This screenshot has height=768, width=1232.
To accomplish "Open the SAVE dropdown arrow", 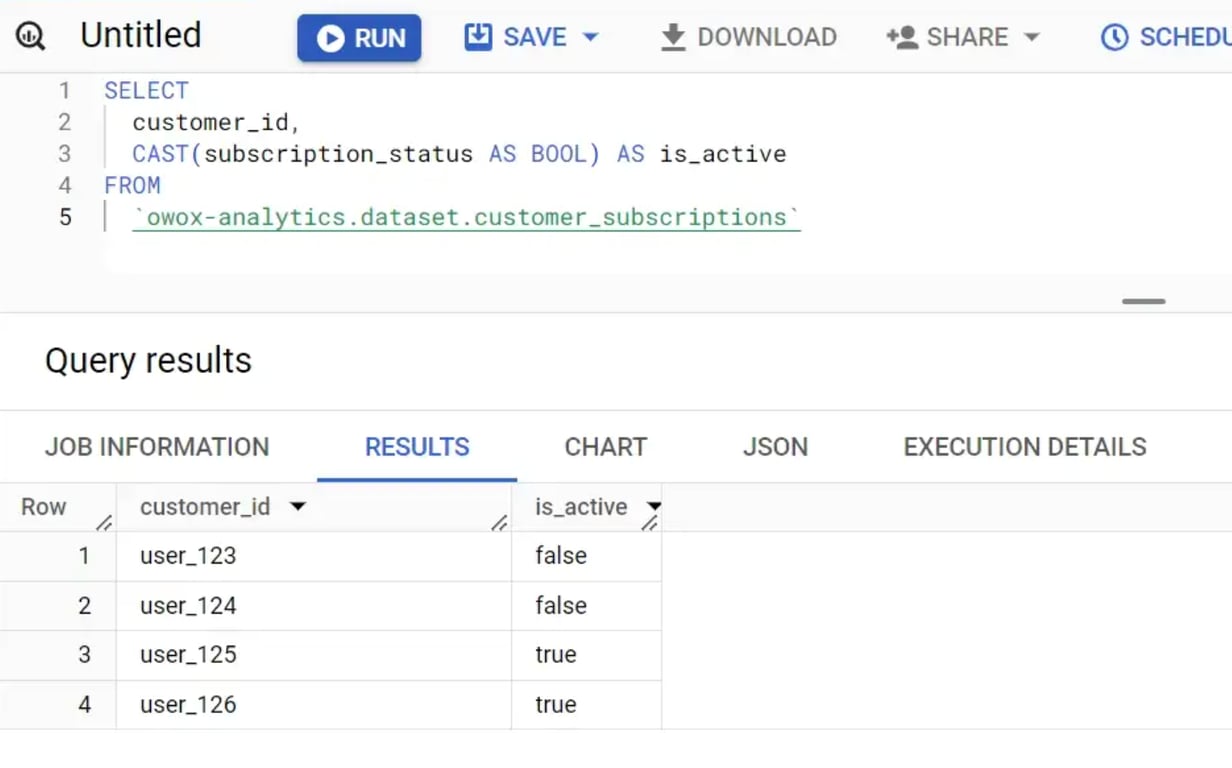I will tap(590, 37).
